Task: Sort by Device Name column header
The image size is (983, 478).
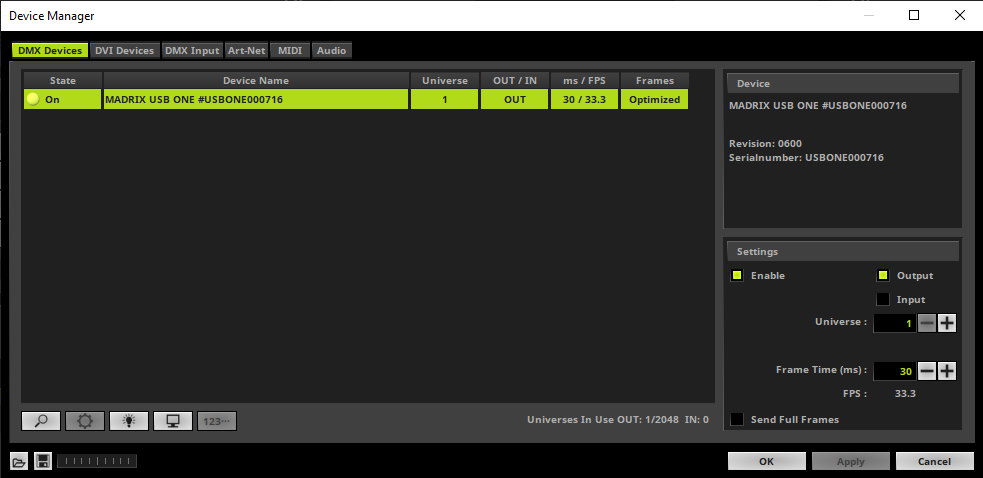Action: click(x=256, y=80)
